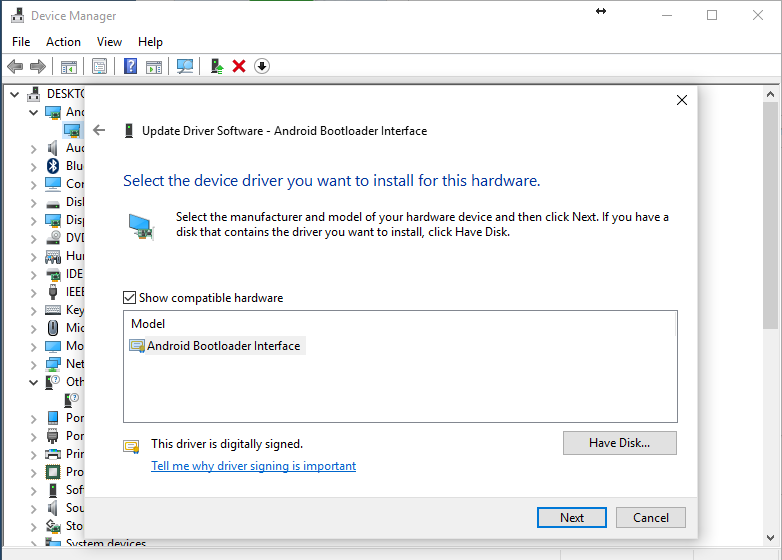Open the Action menu

63,42
